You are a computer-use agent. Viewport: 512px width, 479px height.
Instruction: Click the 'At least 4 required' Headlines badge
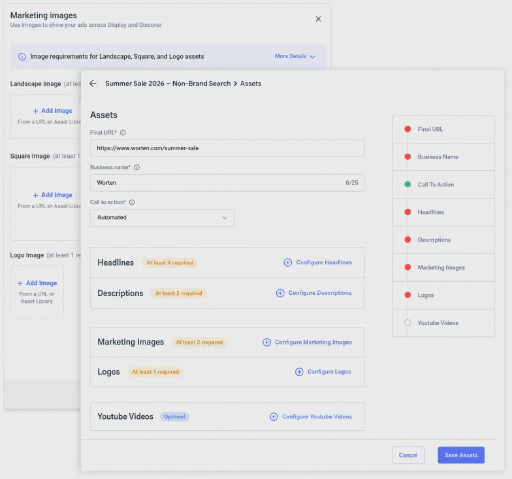[170, 263]
